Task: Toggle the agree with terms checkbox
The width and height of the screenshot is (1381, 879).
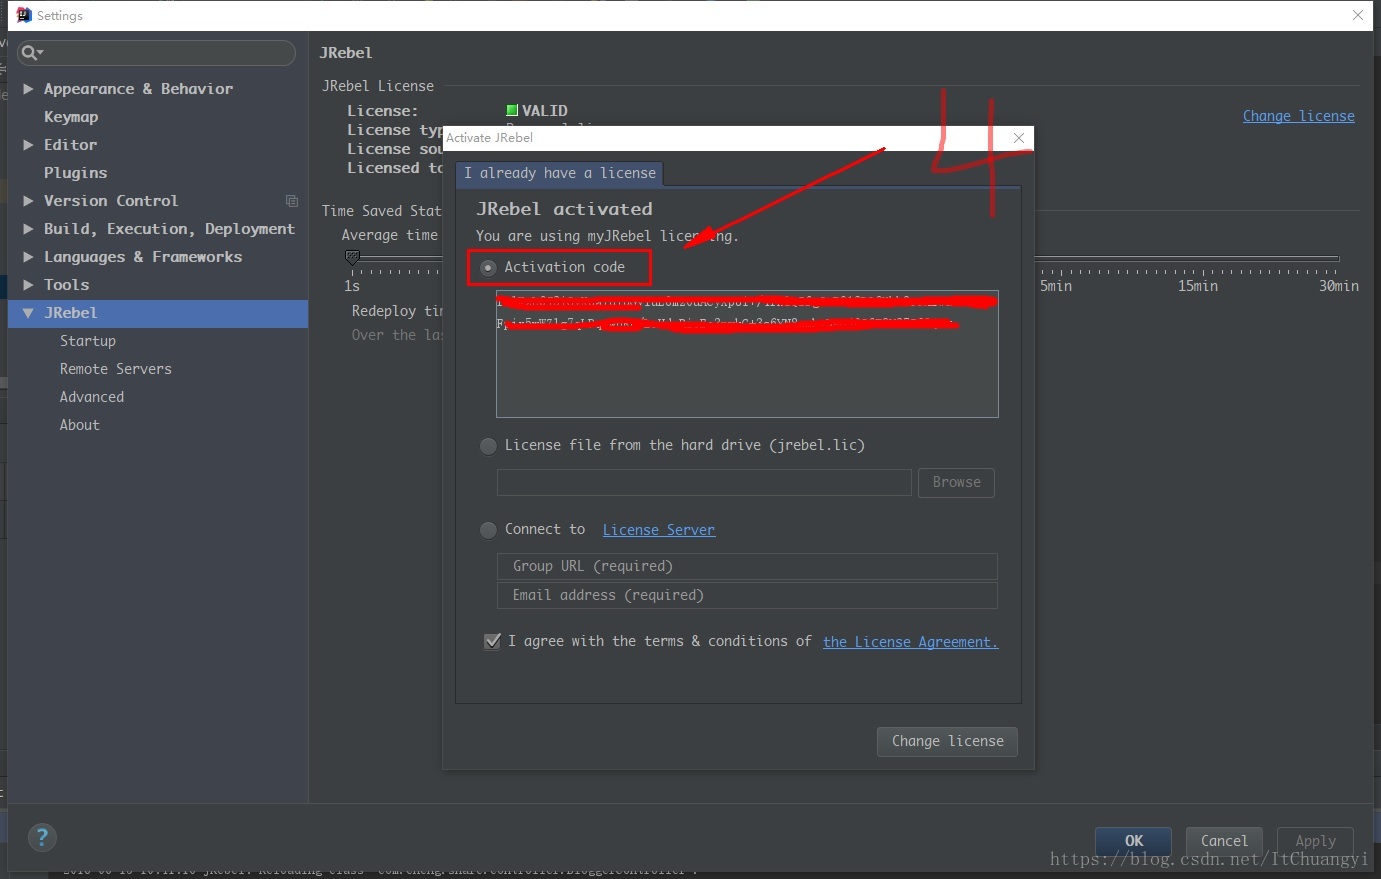Action: [492, 642]
